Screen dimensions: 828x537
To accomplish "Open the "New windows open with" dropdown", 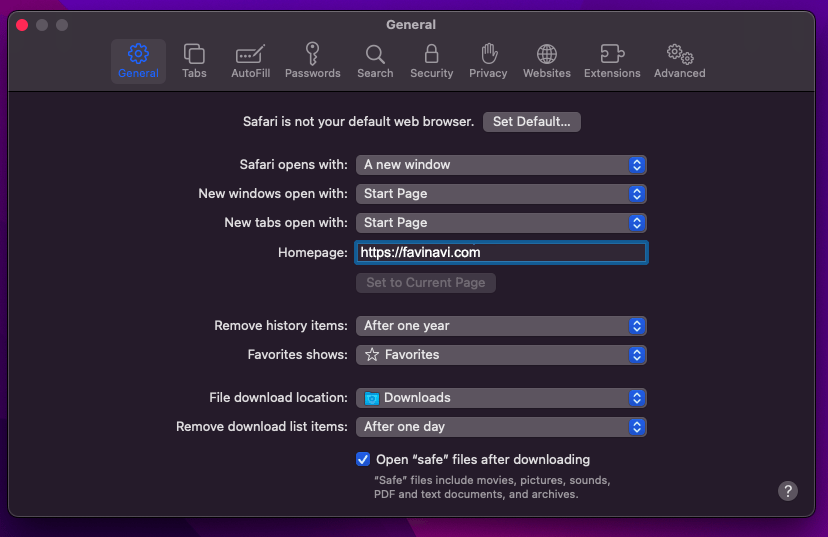I will coord(501,194).
